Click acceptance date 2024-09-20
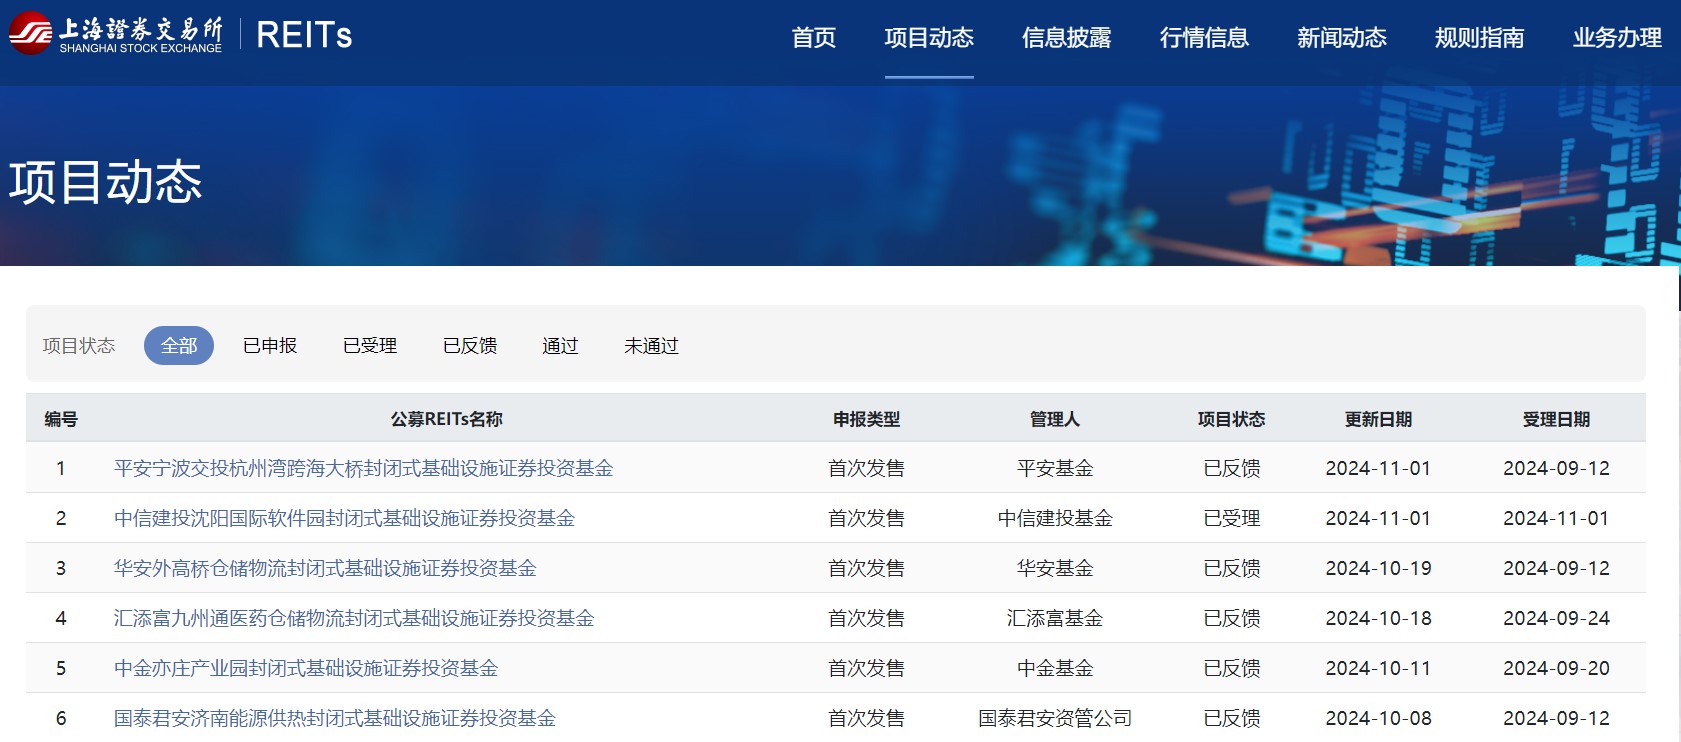 tap(1557, 668)
